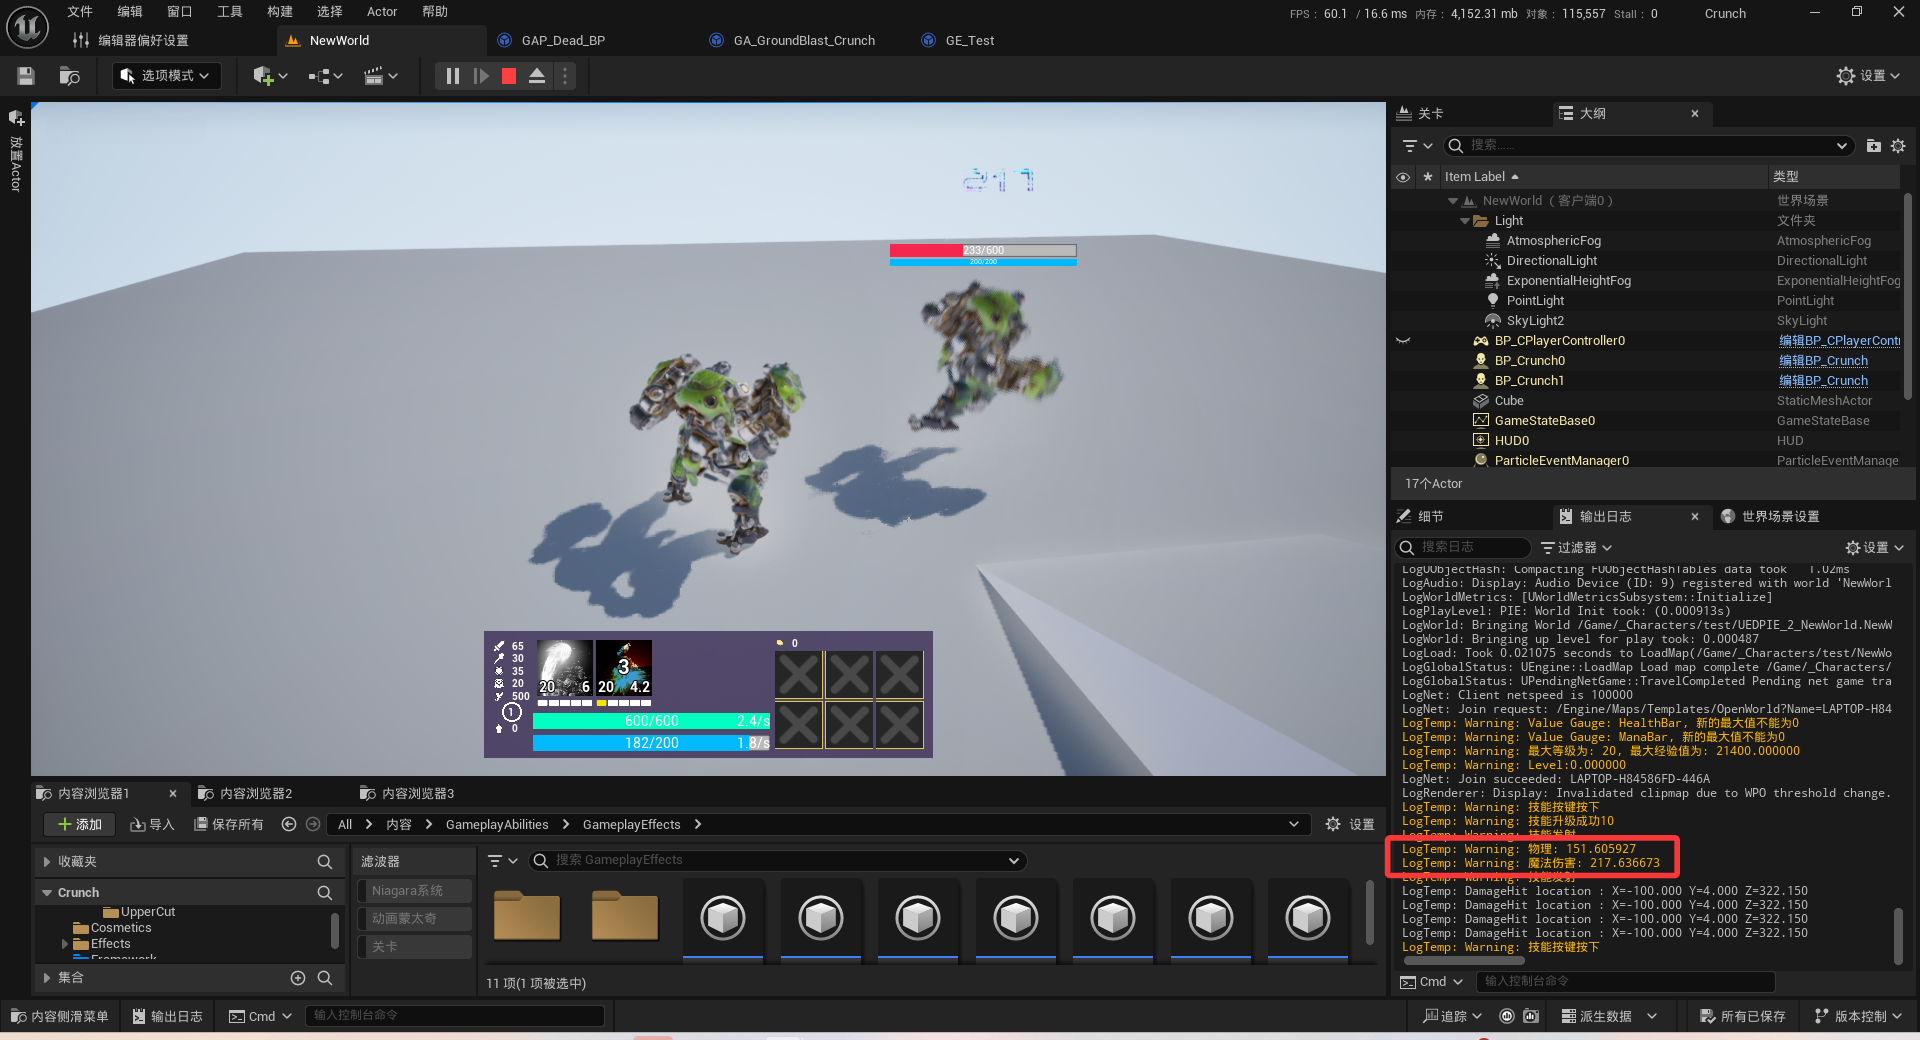Click the output log vertical scrollbar
Viewport: 1920px width, 1040px height.
click(x=1898, y=936)
